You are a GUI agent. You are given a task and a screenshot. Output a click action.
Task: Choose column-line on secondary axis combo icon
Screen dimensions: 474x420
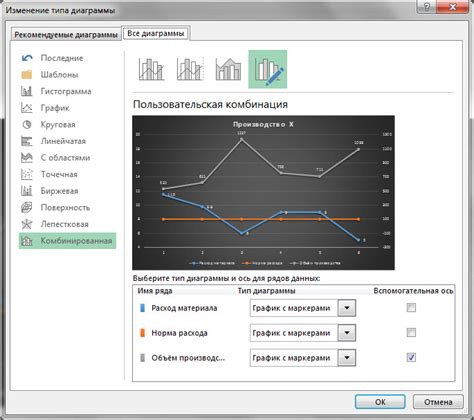190,69
